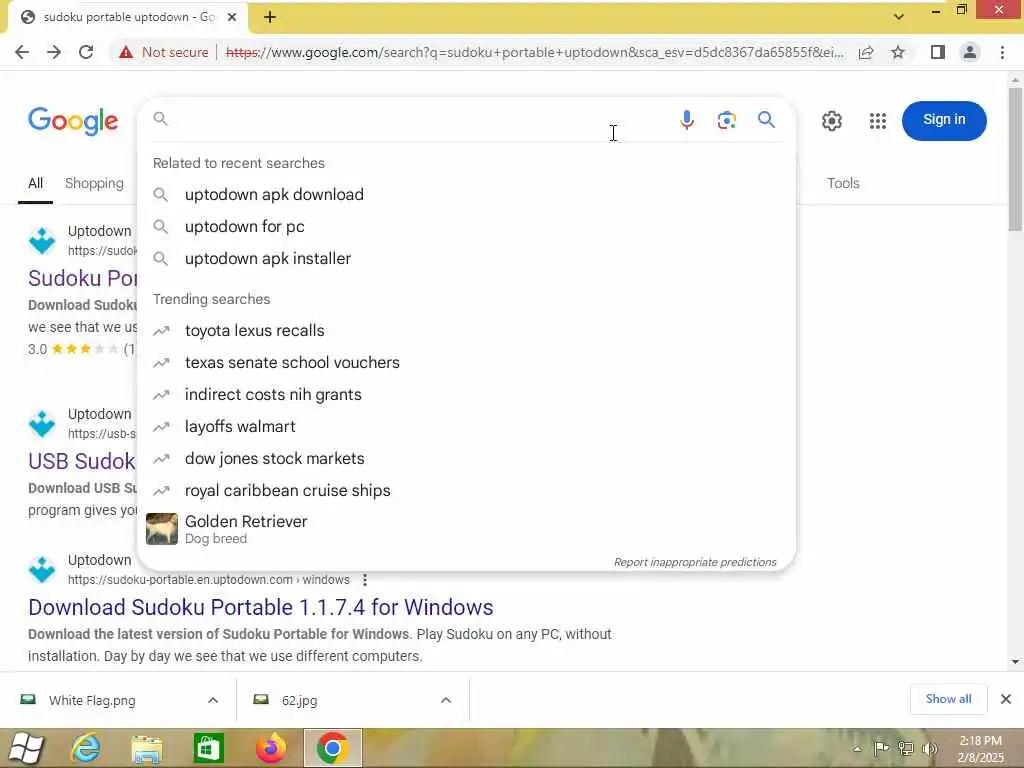The width and height of the screenshot is (1024, 768).
Task: Open Download Sudoku Portable 1.1.7.4 for Windows
Action: tap(261, 607)
